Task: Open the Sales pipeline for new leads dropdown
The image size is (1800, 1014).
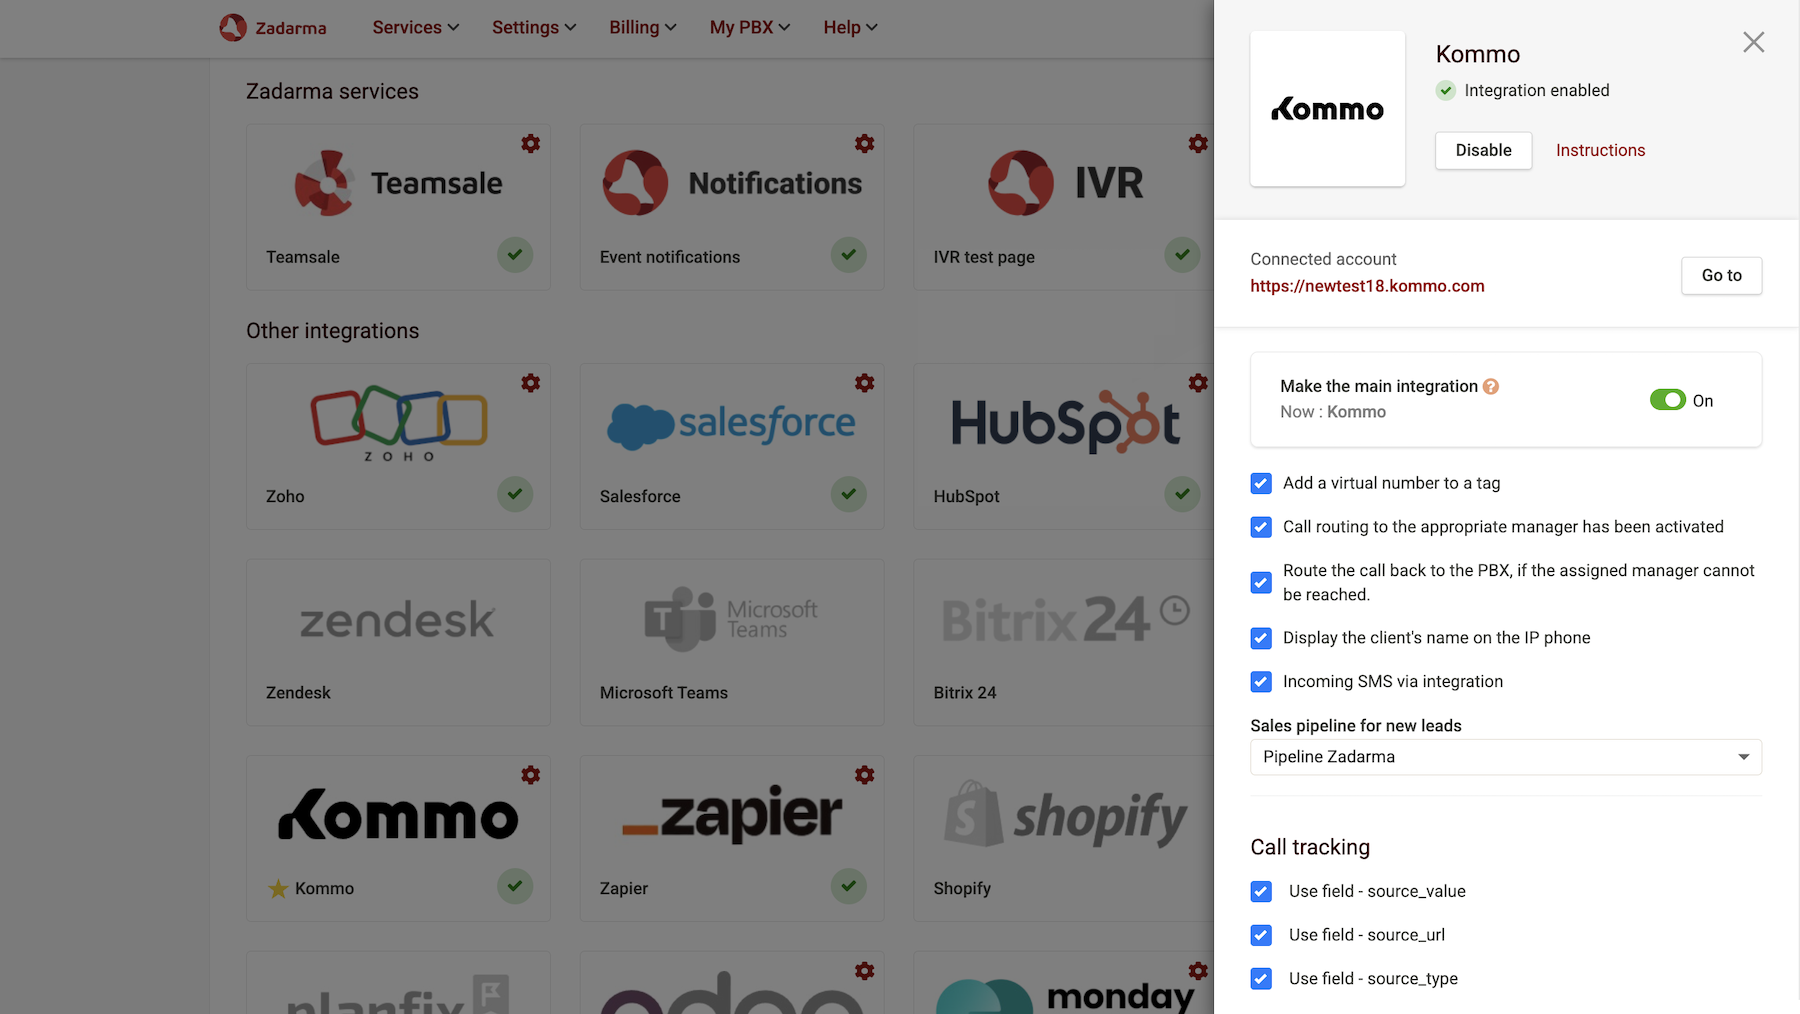Action: [1506, 757]
